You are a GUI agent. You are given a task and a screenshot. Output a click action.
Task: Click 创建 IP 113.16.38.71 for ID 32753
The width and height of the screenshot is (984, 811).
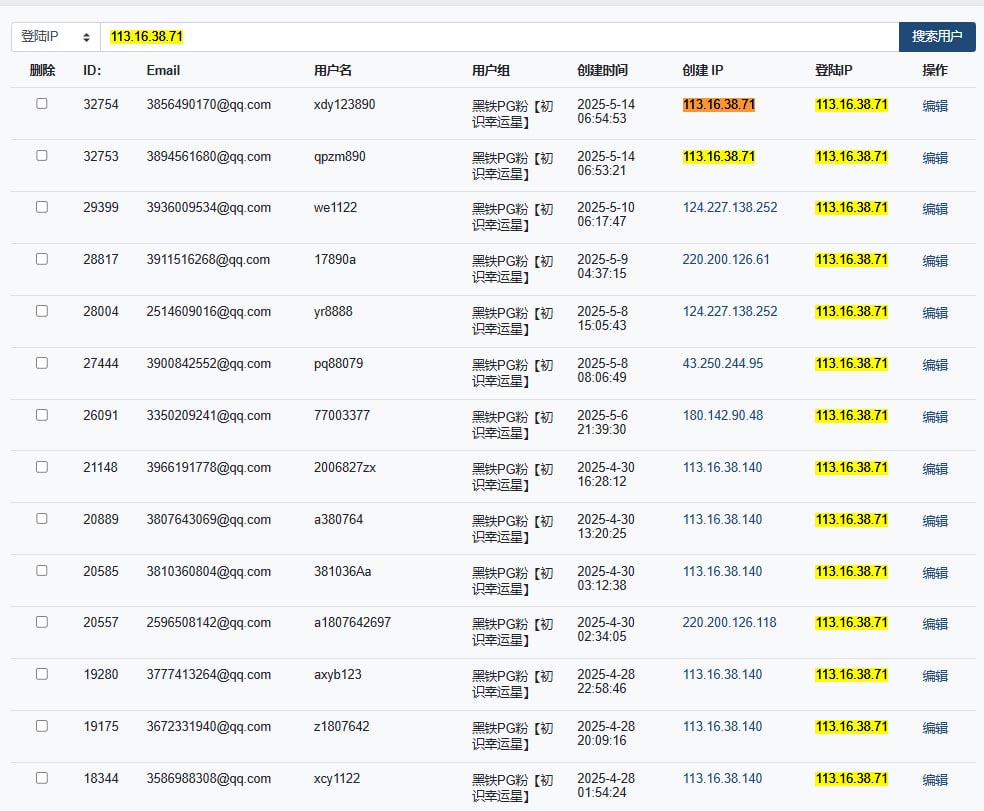(719, 157)
